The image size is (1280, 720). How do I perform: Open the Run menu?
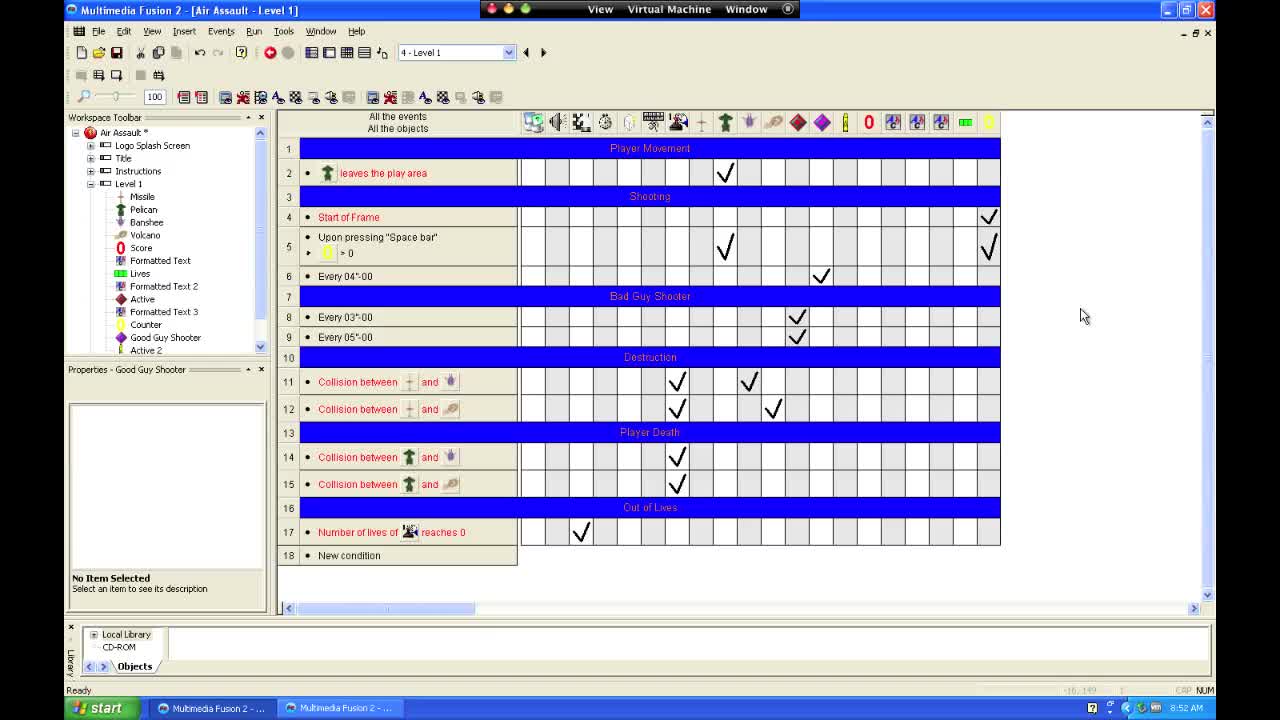(x=254, y=32)
